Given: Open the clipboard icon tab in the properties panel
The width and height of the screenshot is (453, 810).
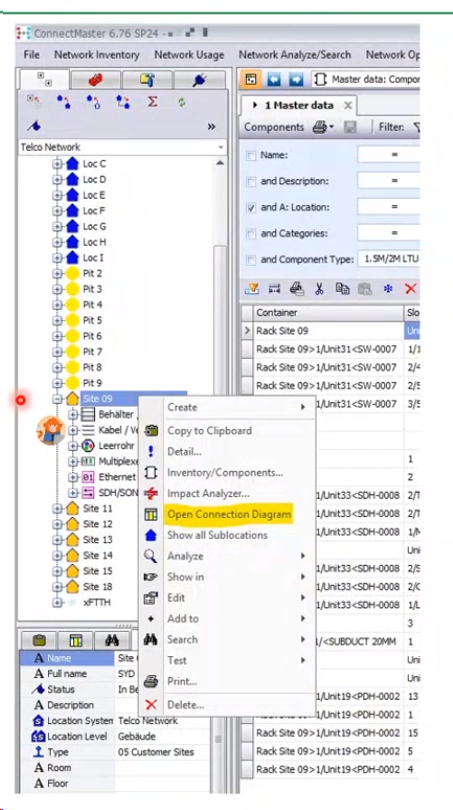Looking at the screenshot, I should (38, 641).
